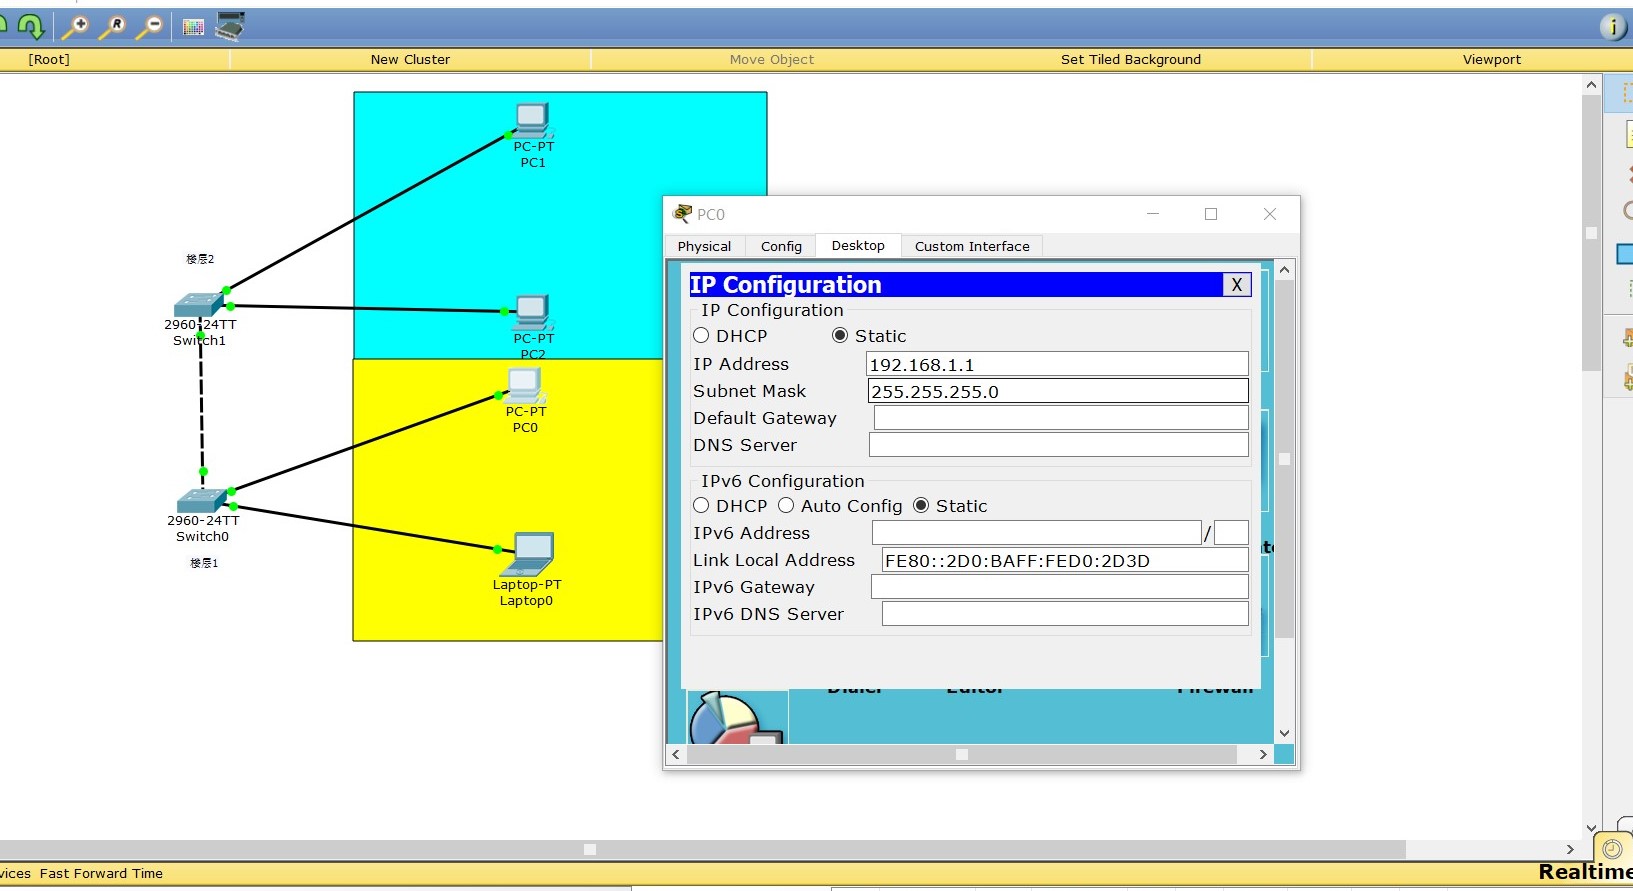
Task: Close the IP Configuration panel with X
Action: click(1237, 285)
